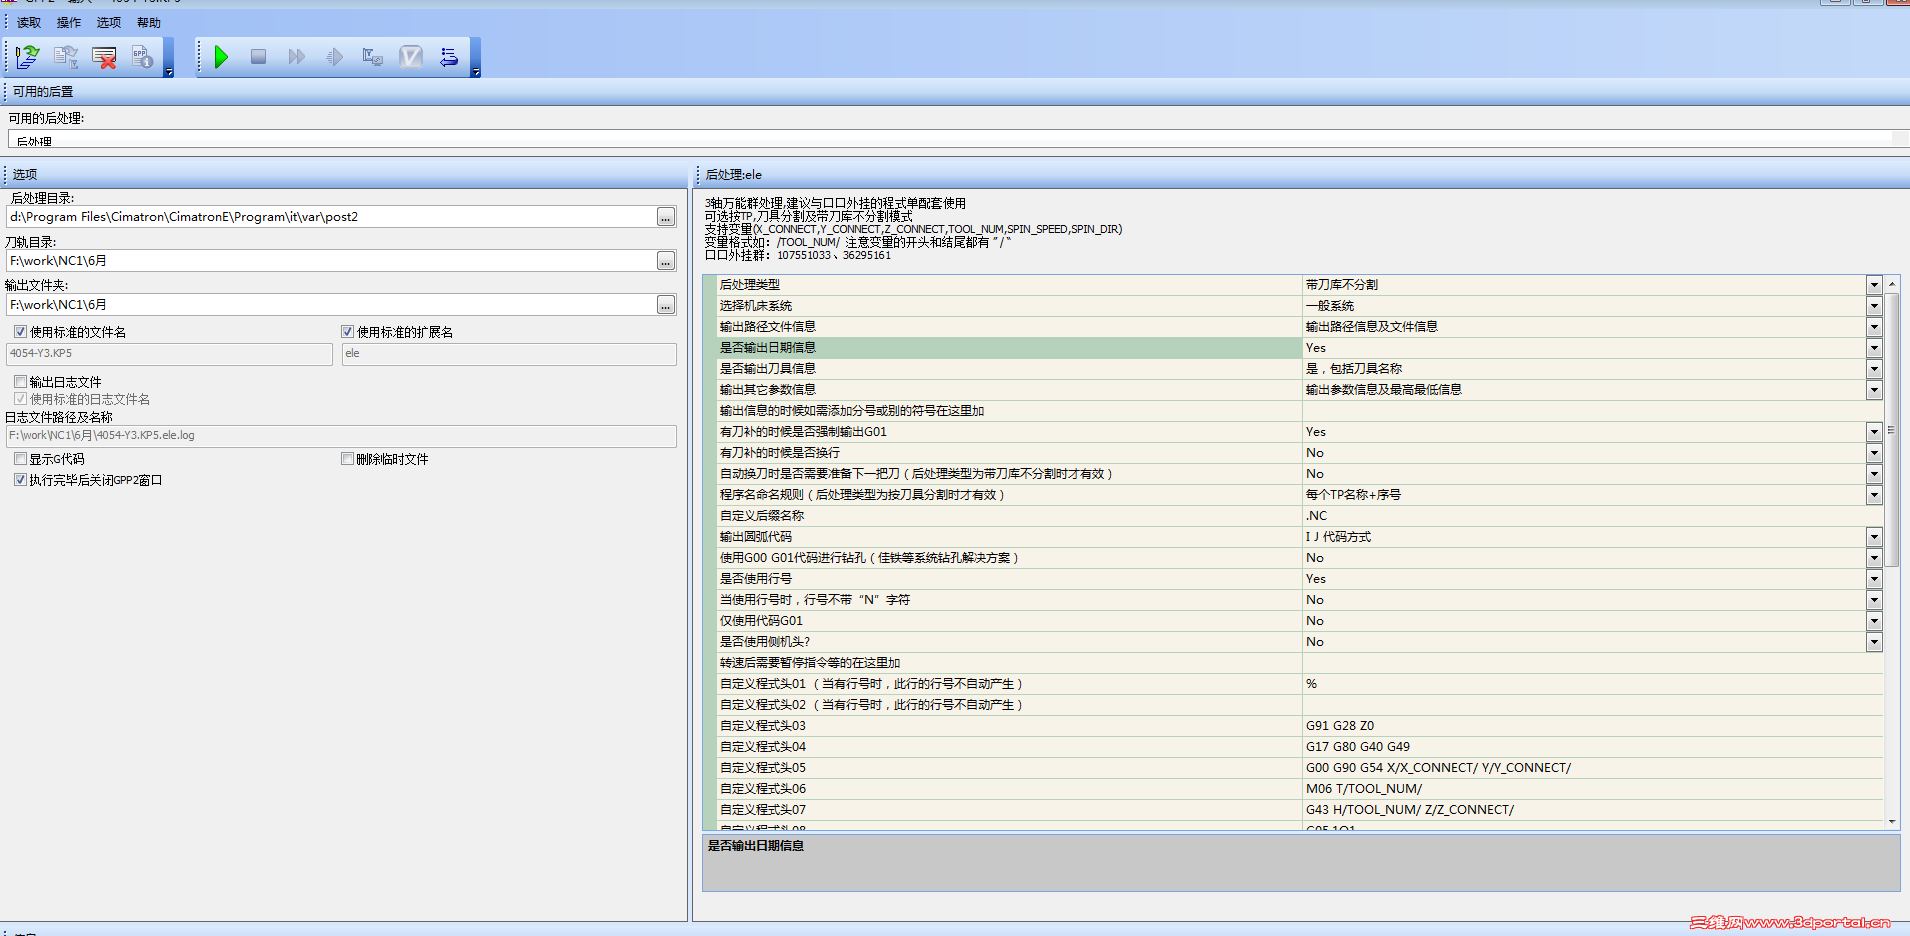The width and height of the screenshot is (1910, 936).
Task: Open the 帮助 menu
Action: tap(149, 22)
